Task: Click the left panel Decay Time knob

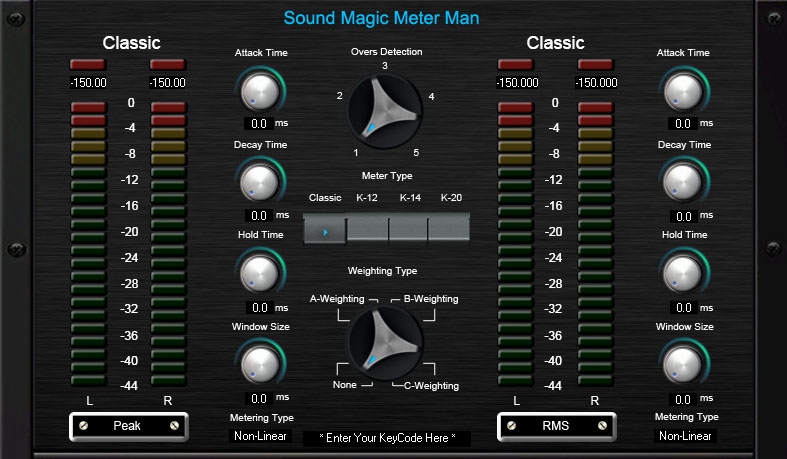Action: 259,183
